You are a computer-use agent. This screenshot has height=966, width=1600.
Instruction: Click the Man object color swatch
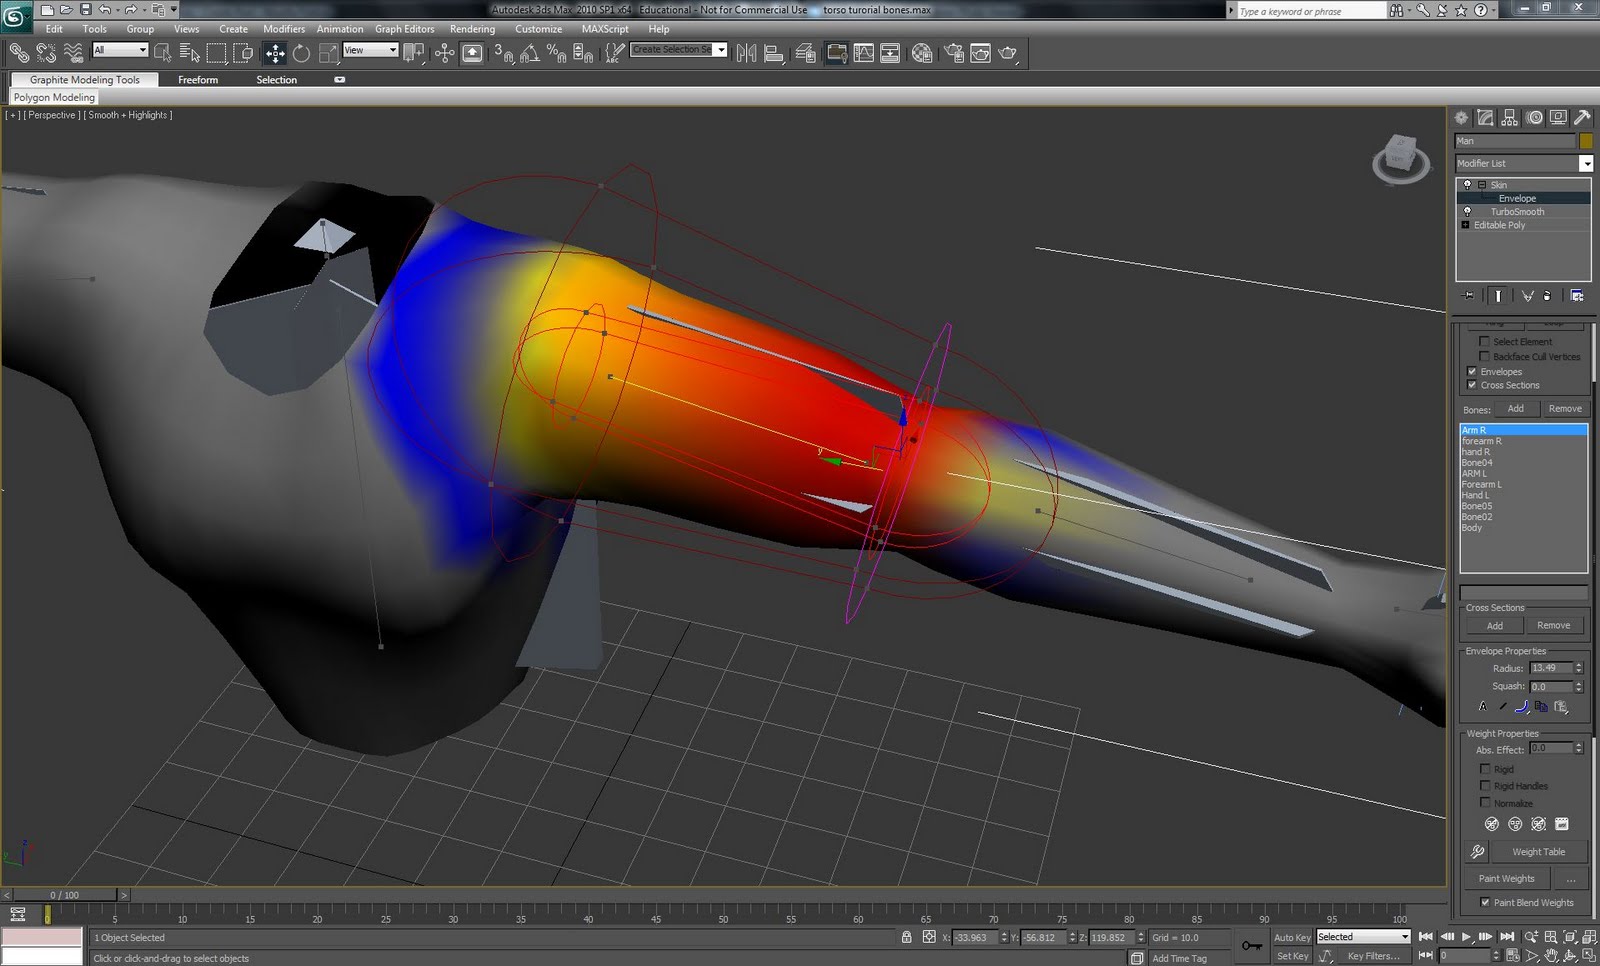[x=1585, y=140]
